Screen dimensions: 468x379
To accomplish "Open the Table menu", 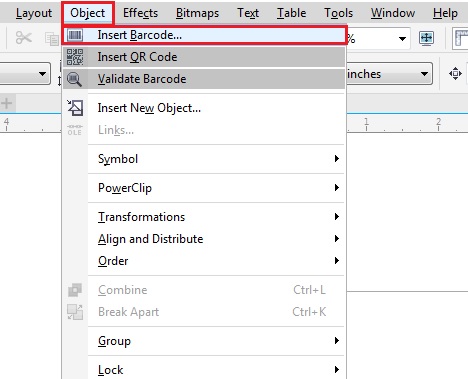I will (x=292, y=13).
